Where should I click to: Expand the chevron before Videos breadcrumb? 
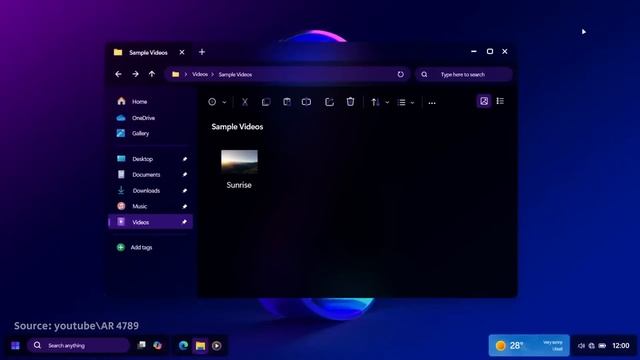pyautogui.click(x=186, y=74)
